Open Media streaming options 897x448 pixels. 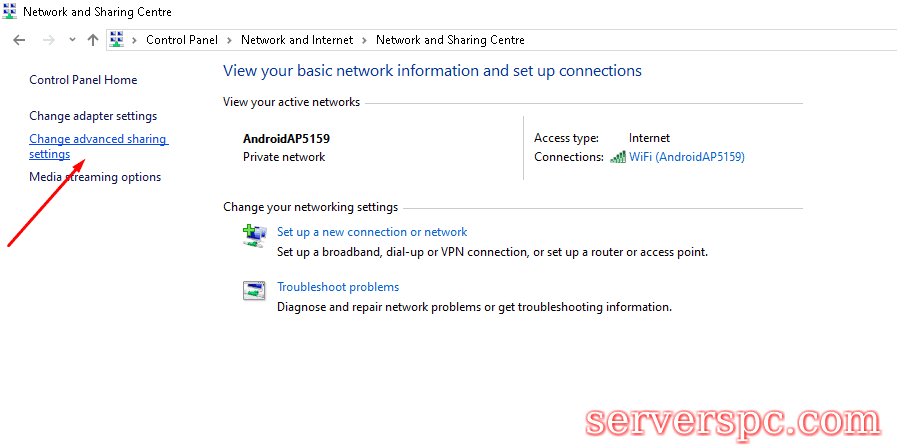[95, 177]
